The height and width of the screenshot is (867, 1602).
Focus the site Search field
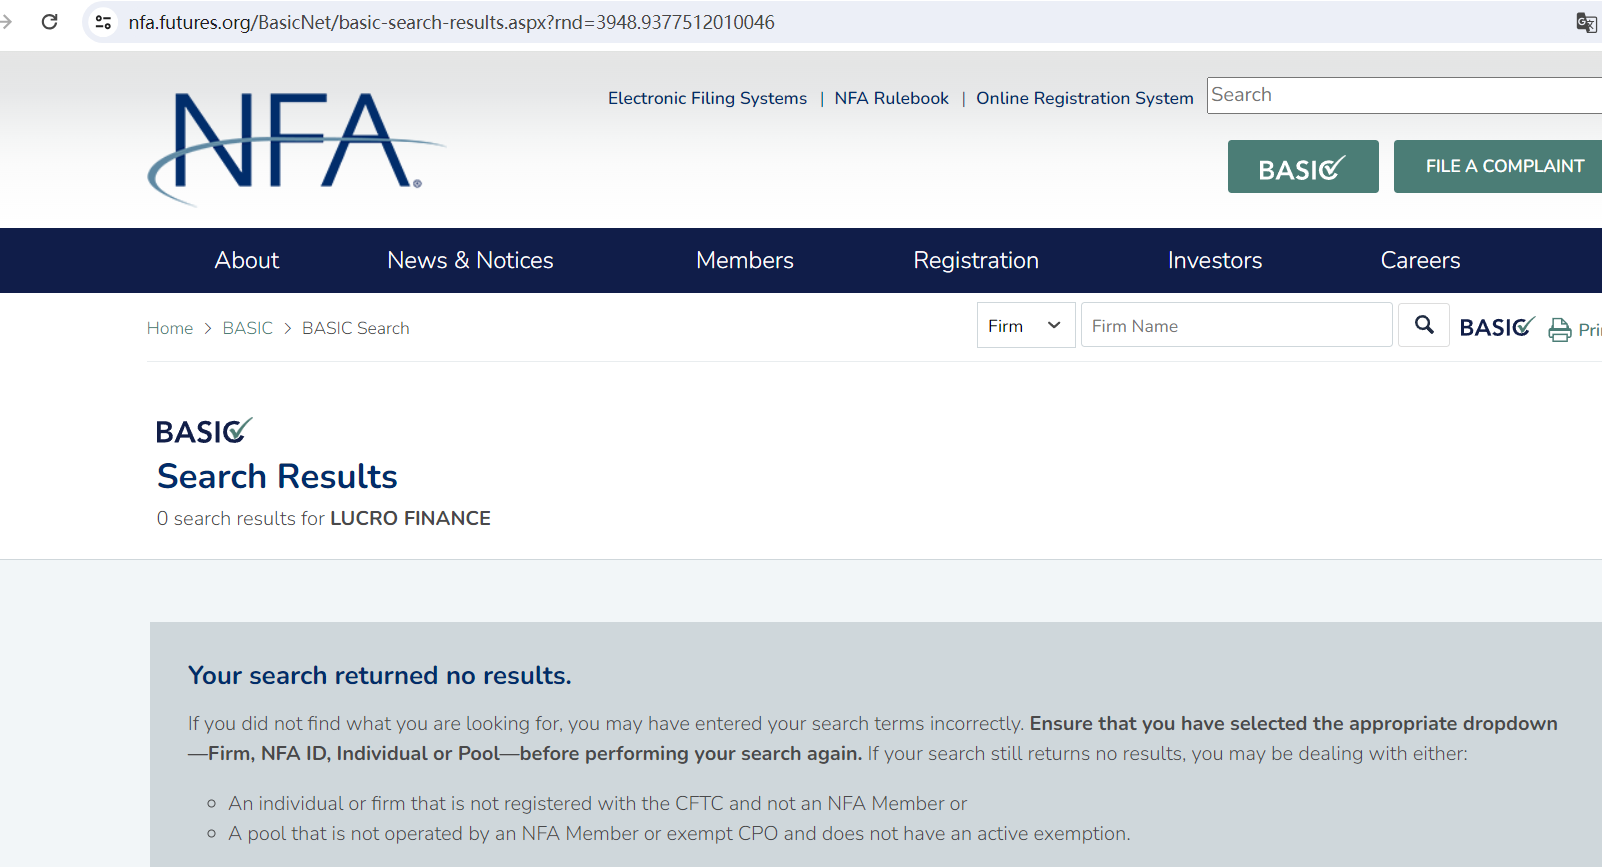coord(1404,95)
